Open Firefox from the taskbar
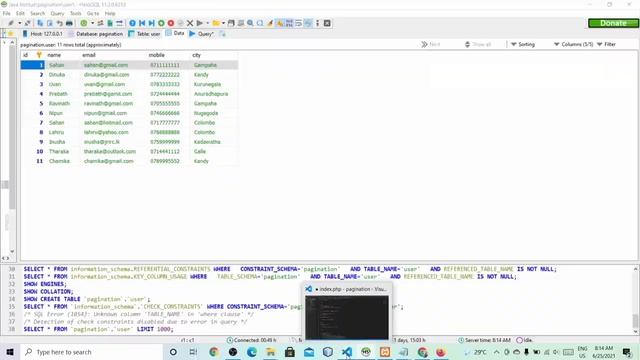 pyautogui.click(x=441, y=352)
